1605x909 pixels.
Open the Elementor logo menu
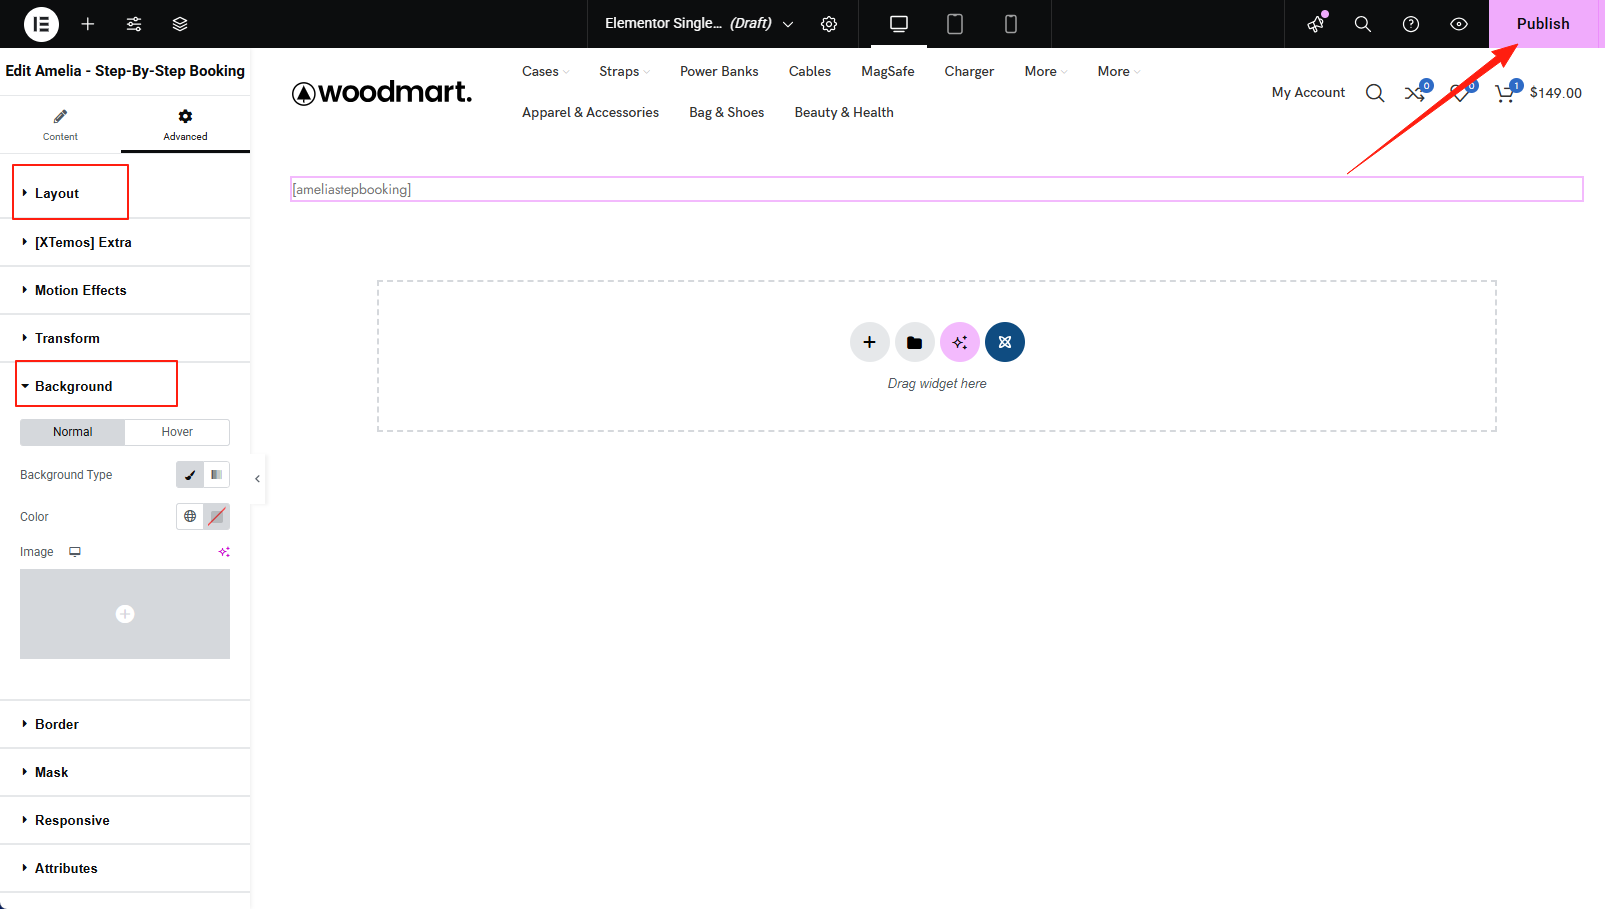pyautogui.click(x=41, y=24)
